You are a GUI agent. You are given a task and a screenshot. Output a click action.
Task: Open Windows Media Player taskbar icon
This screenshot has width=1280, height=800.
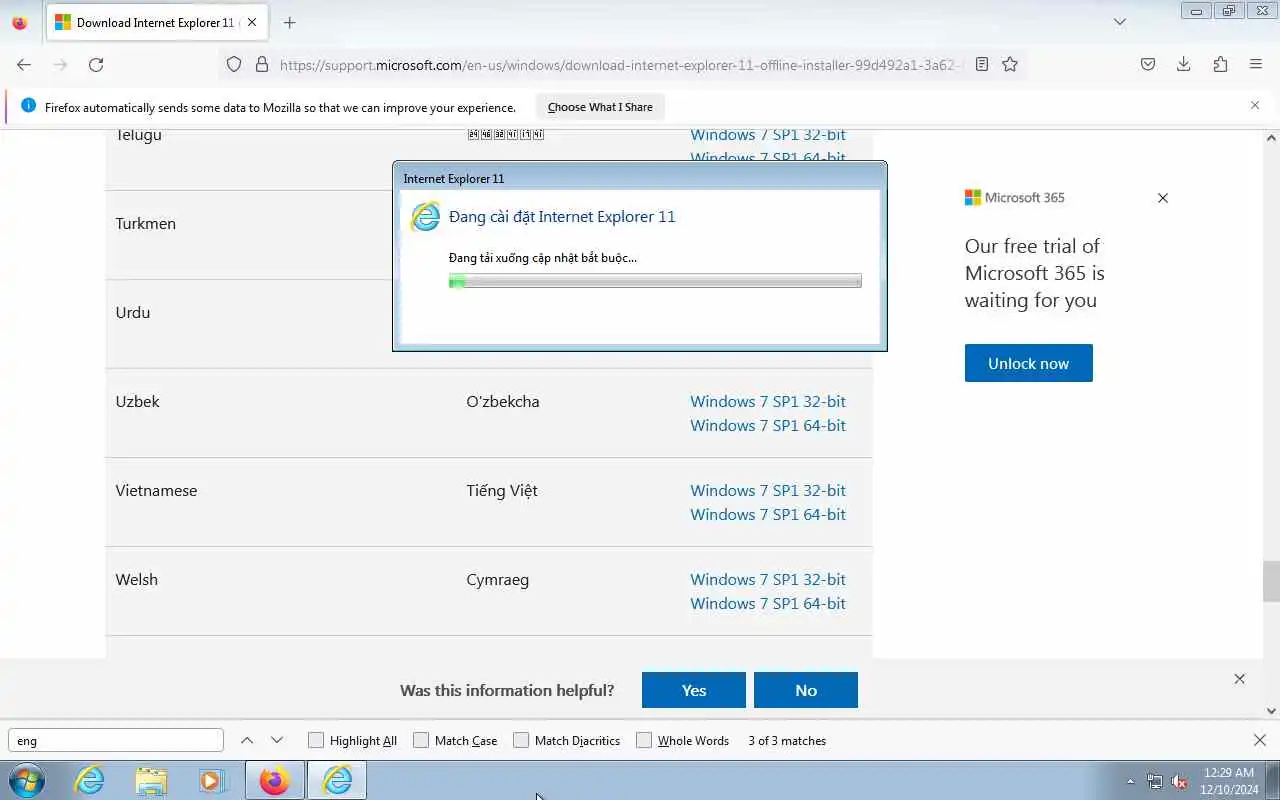(211, 780)
